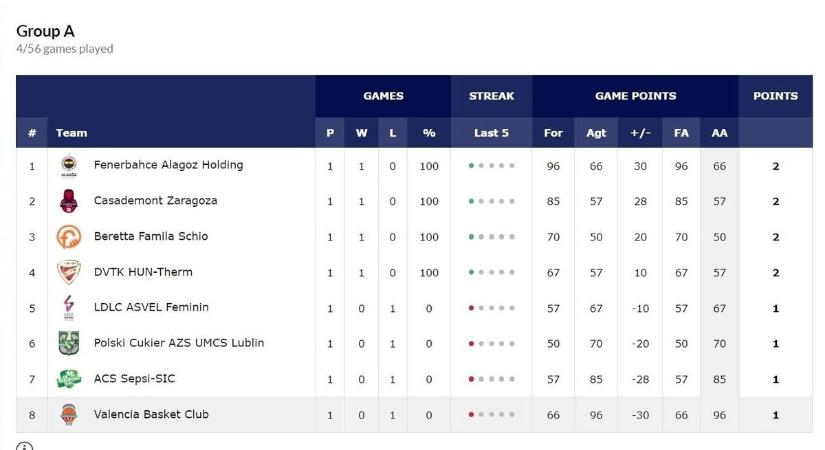This screenshot has width=825, height=450.
Task: Click the win percentage column header
Action: coord(429,133)
